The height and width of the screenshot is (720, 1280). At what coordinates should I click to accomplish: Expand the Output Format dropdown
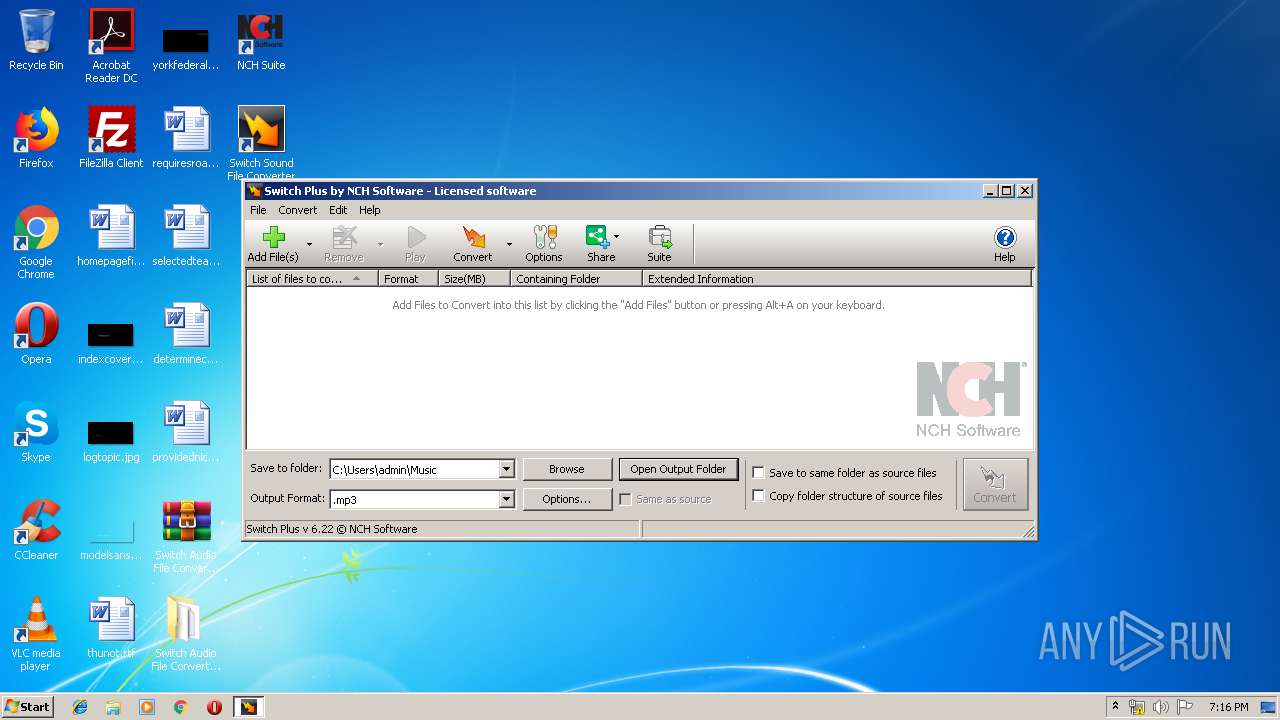point(506,499)
